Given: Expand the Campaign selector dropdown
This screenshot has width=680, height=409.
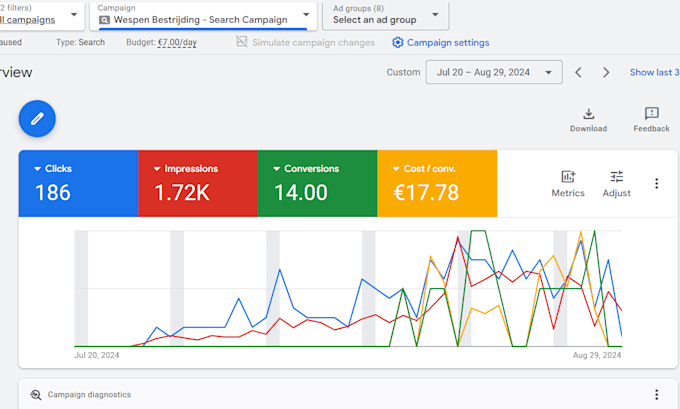Looking at the screenshot, I should tap(203, 16).
